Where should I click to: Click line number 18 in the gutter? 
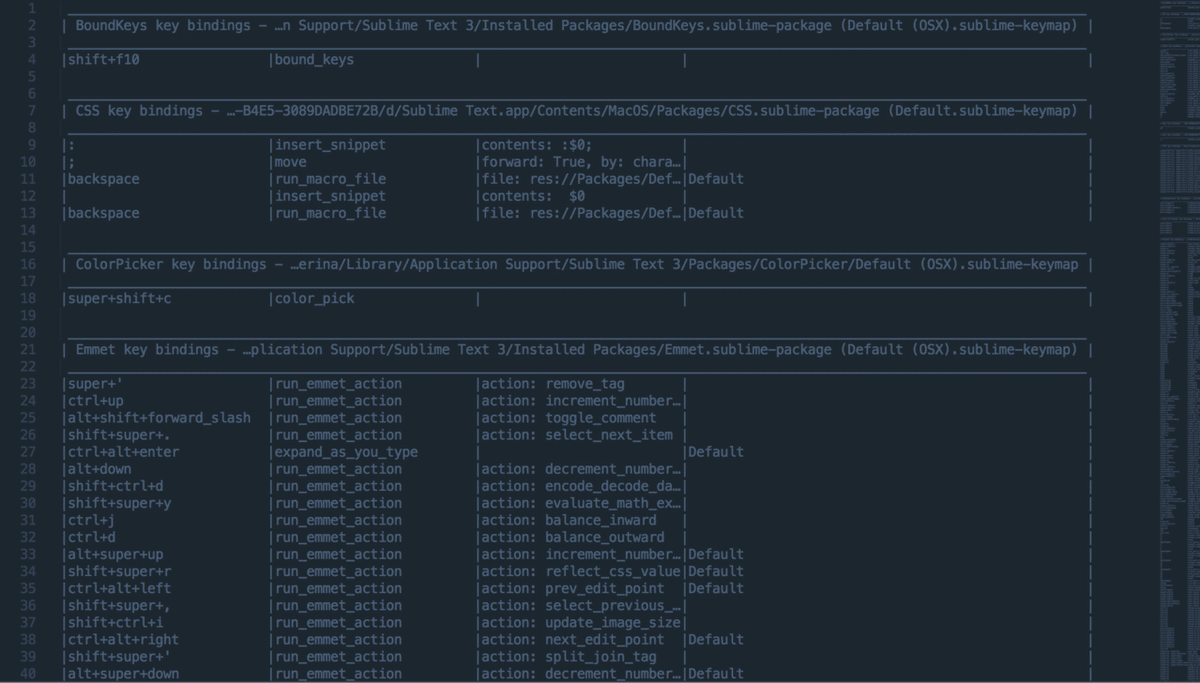(27, 299)
